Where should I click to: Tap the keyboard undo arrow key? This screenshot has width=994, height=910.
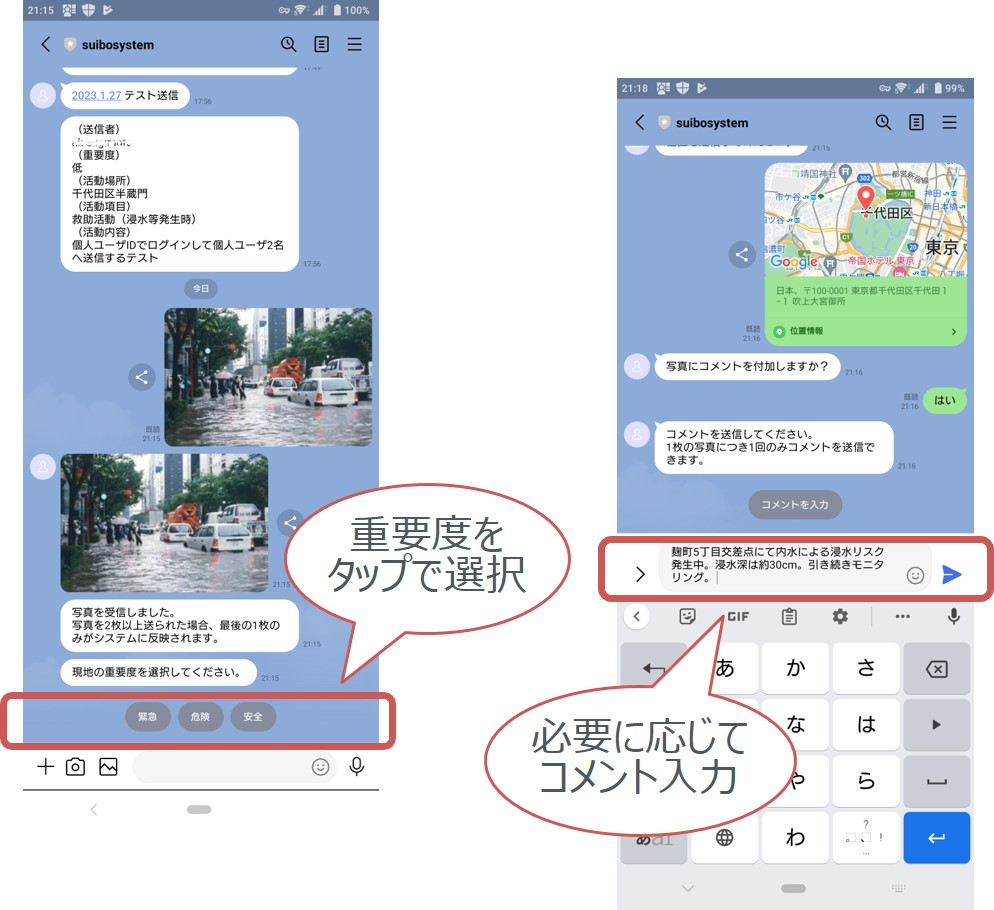pos(654,668)
